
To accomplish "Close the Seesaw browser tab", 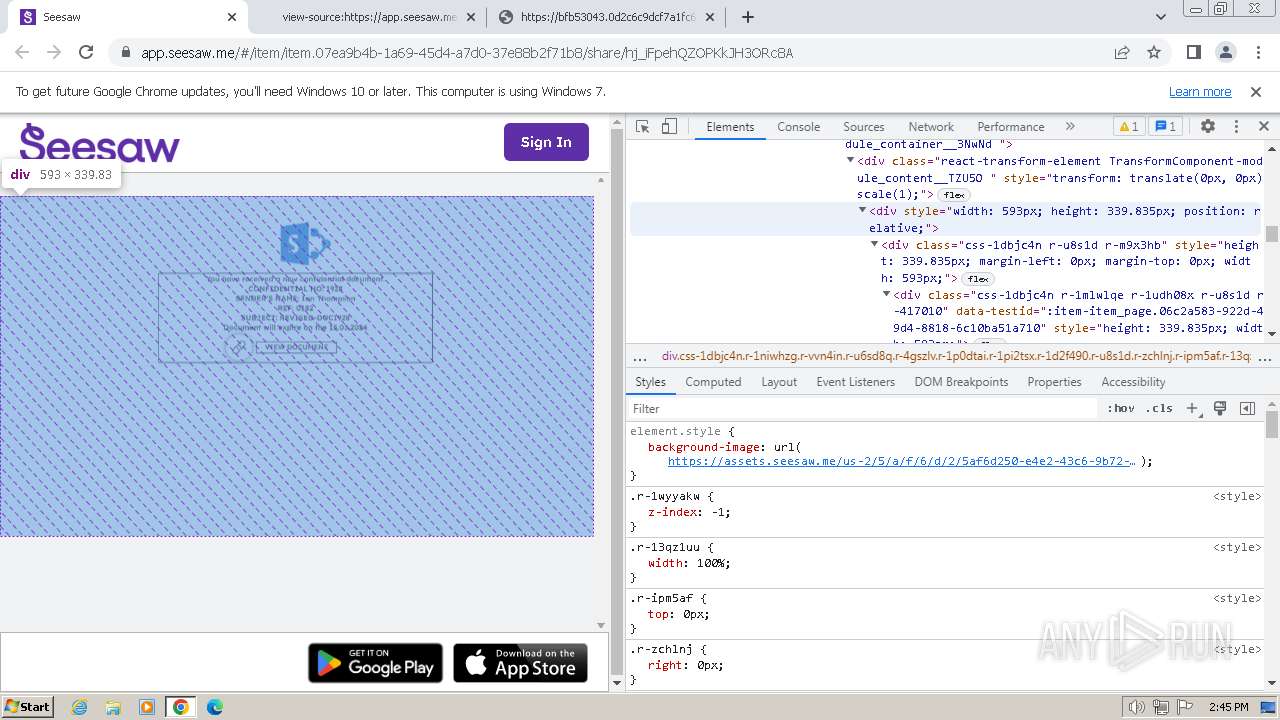I will pyautogui.click(x=232, y=17).
